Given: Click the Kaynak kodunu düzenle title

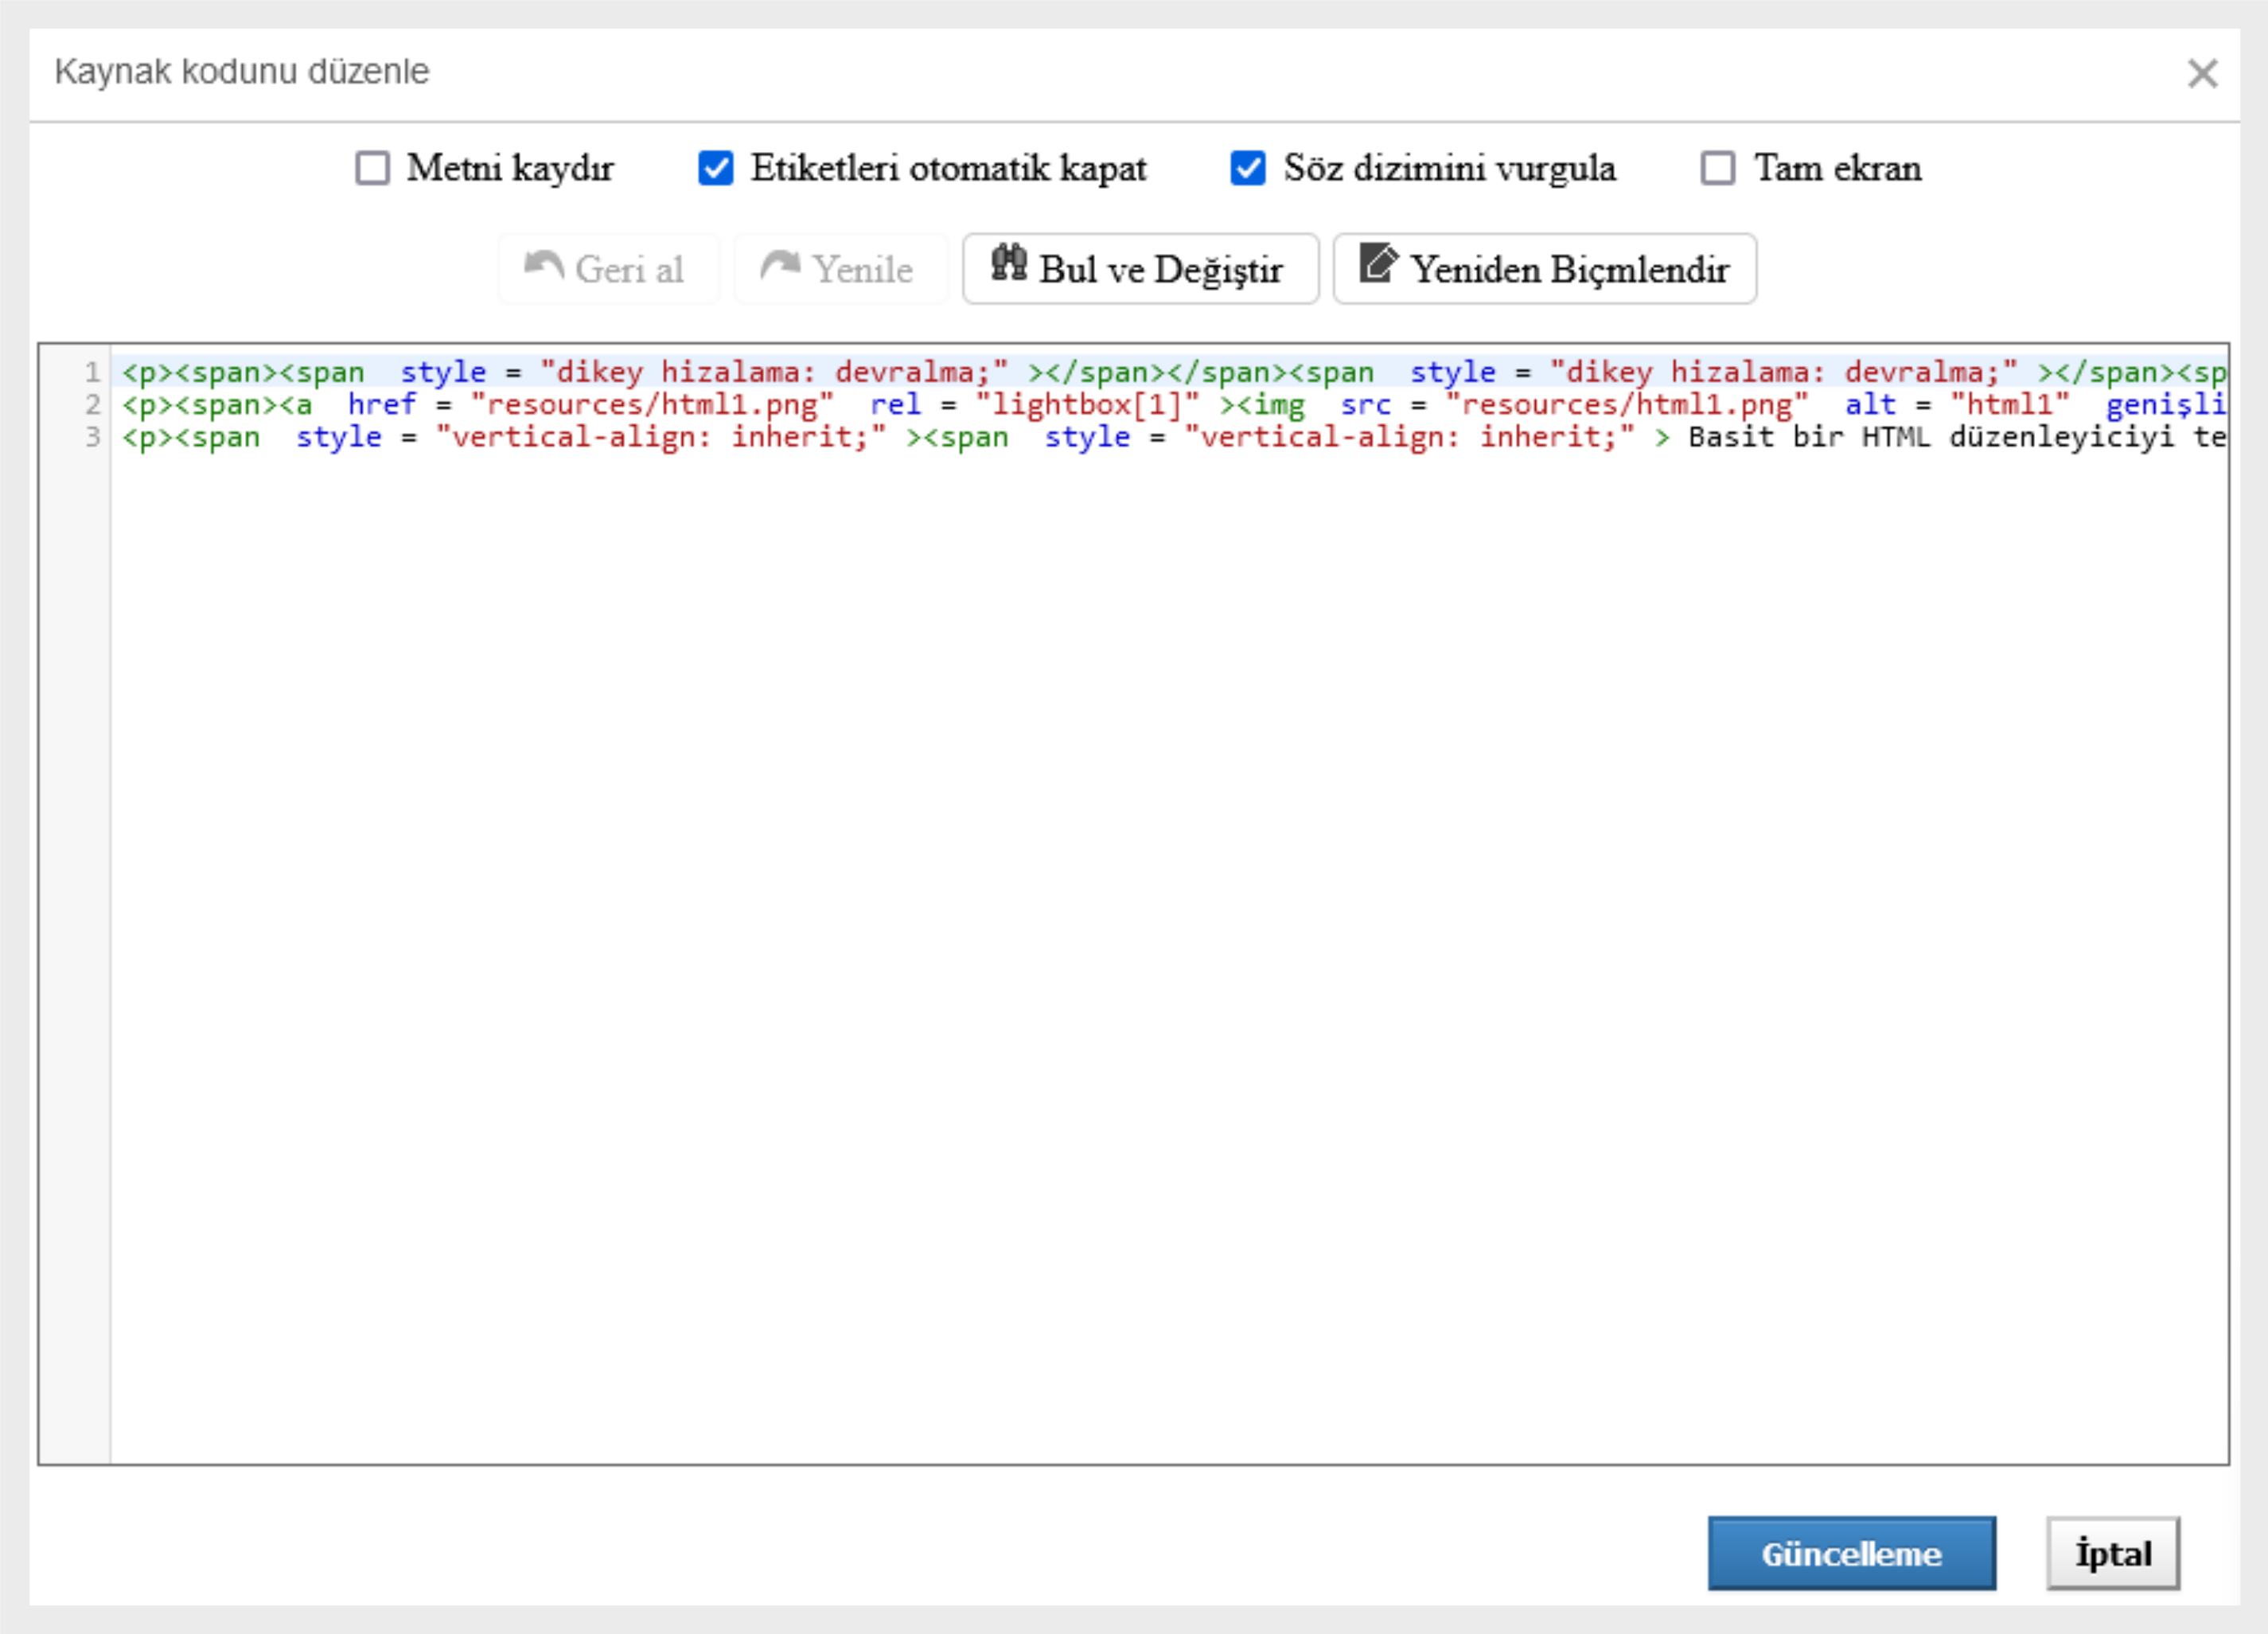Looking at the screenshot, I should pos(241,72).
